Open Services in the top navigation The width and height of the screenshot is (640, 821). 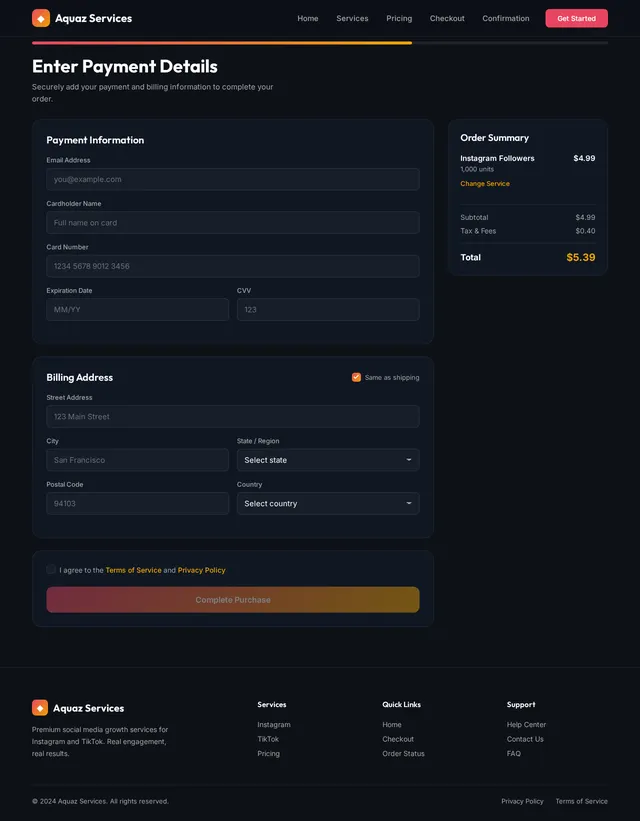[352, 18]
